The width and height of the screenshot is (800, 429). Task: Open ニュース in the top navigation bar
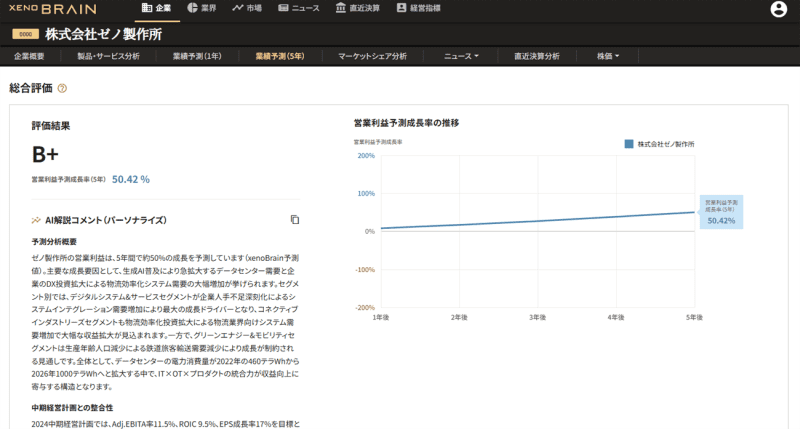[299, 9]
